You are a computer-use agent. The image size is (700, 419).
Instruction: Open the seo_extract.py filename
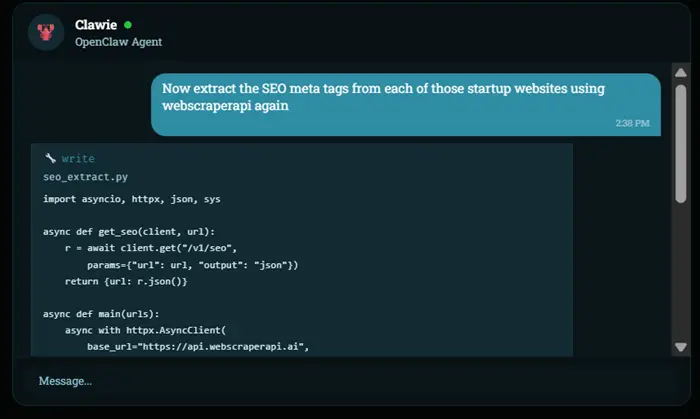coord(86,177)
